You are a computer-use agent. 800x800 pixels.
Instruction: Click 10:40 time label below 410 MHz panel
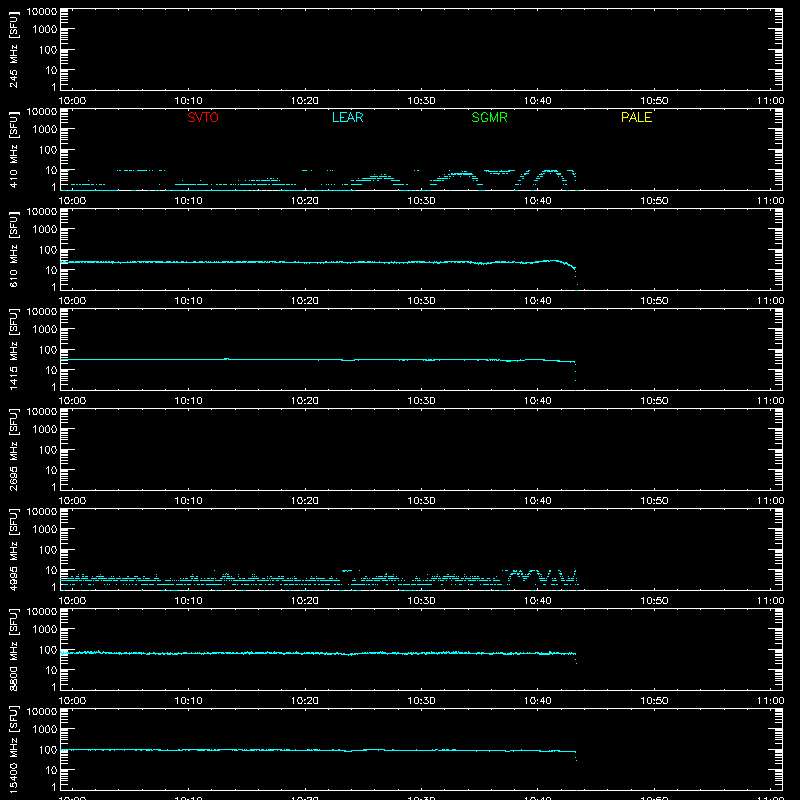(537, 201)
